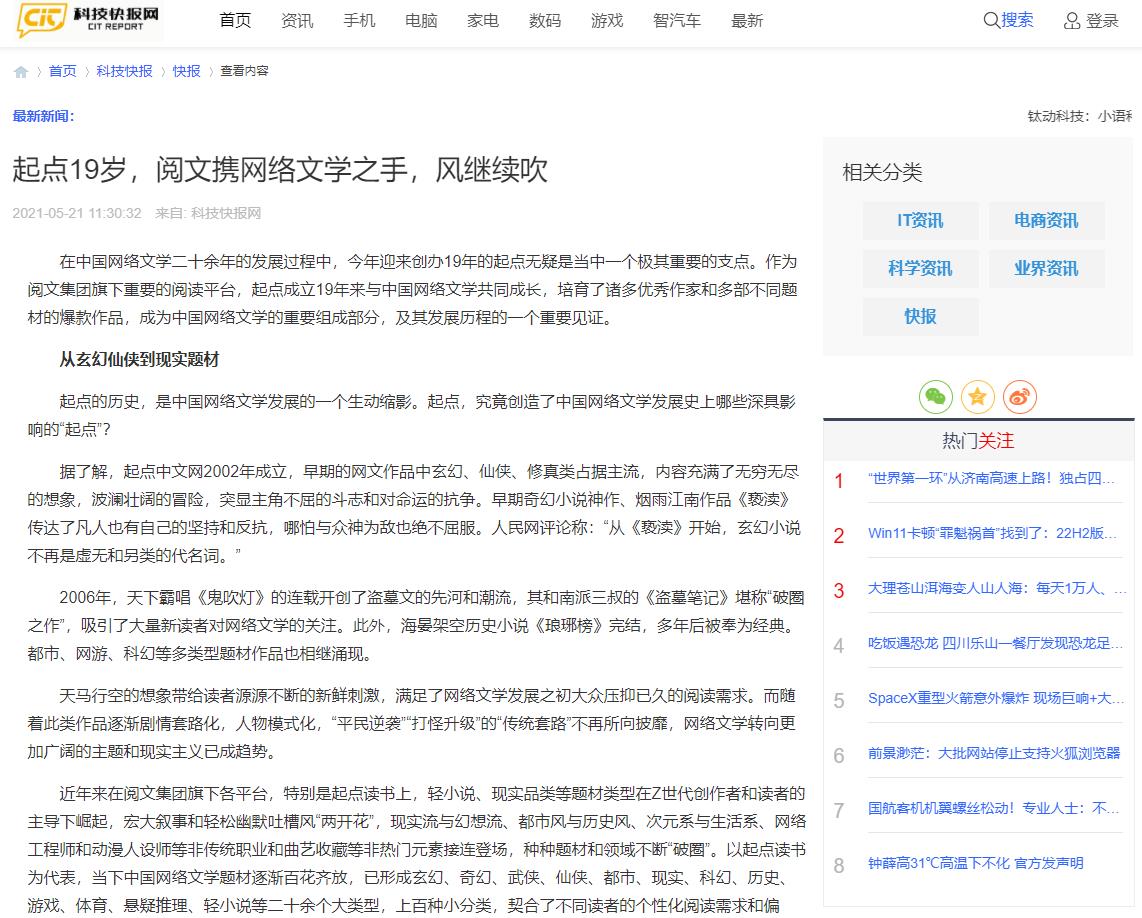The width and height of the screenshot is (1142, 918).
Task: Click the star favorites icon
Action: point(977,397)
